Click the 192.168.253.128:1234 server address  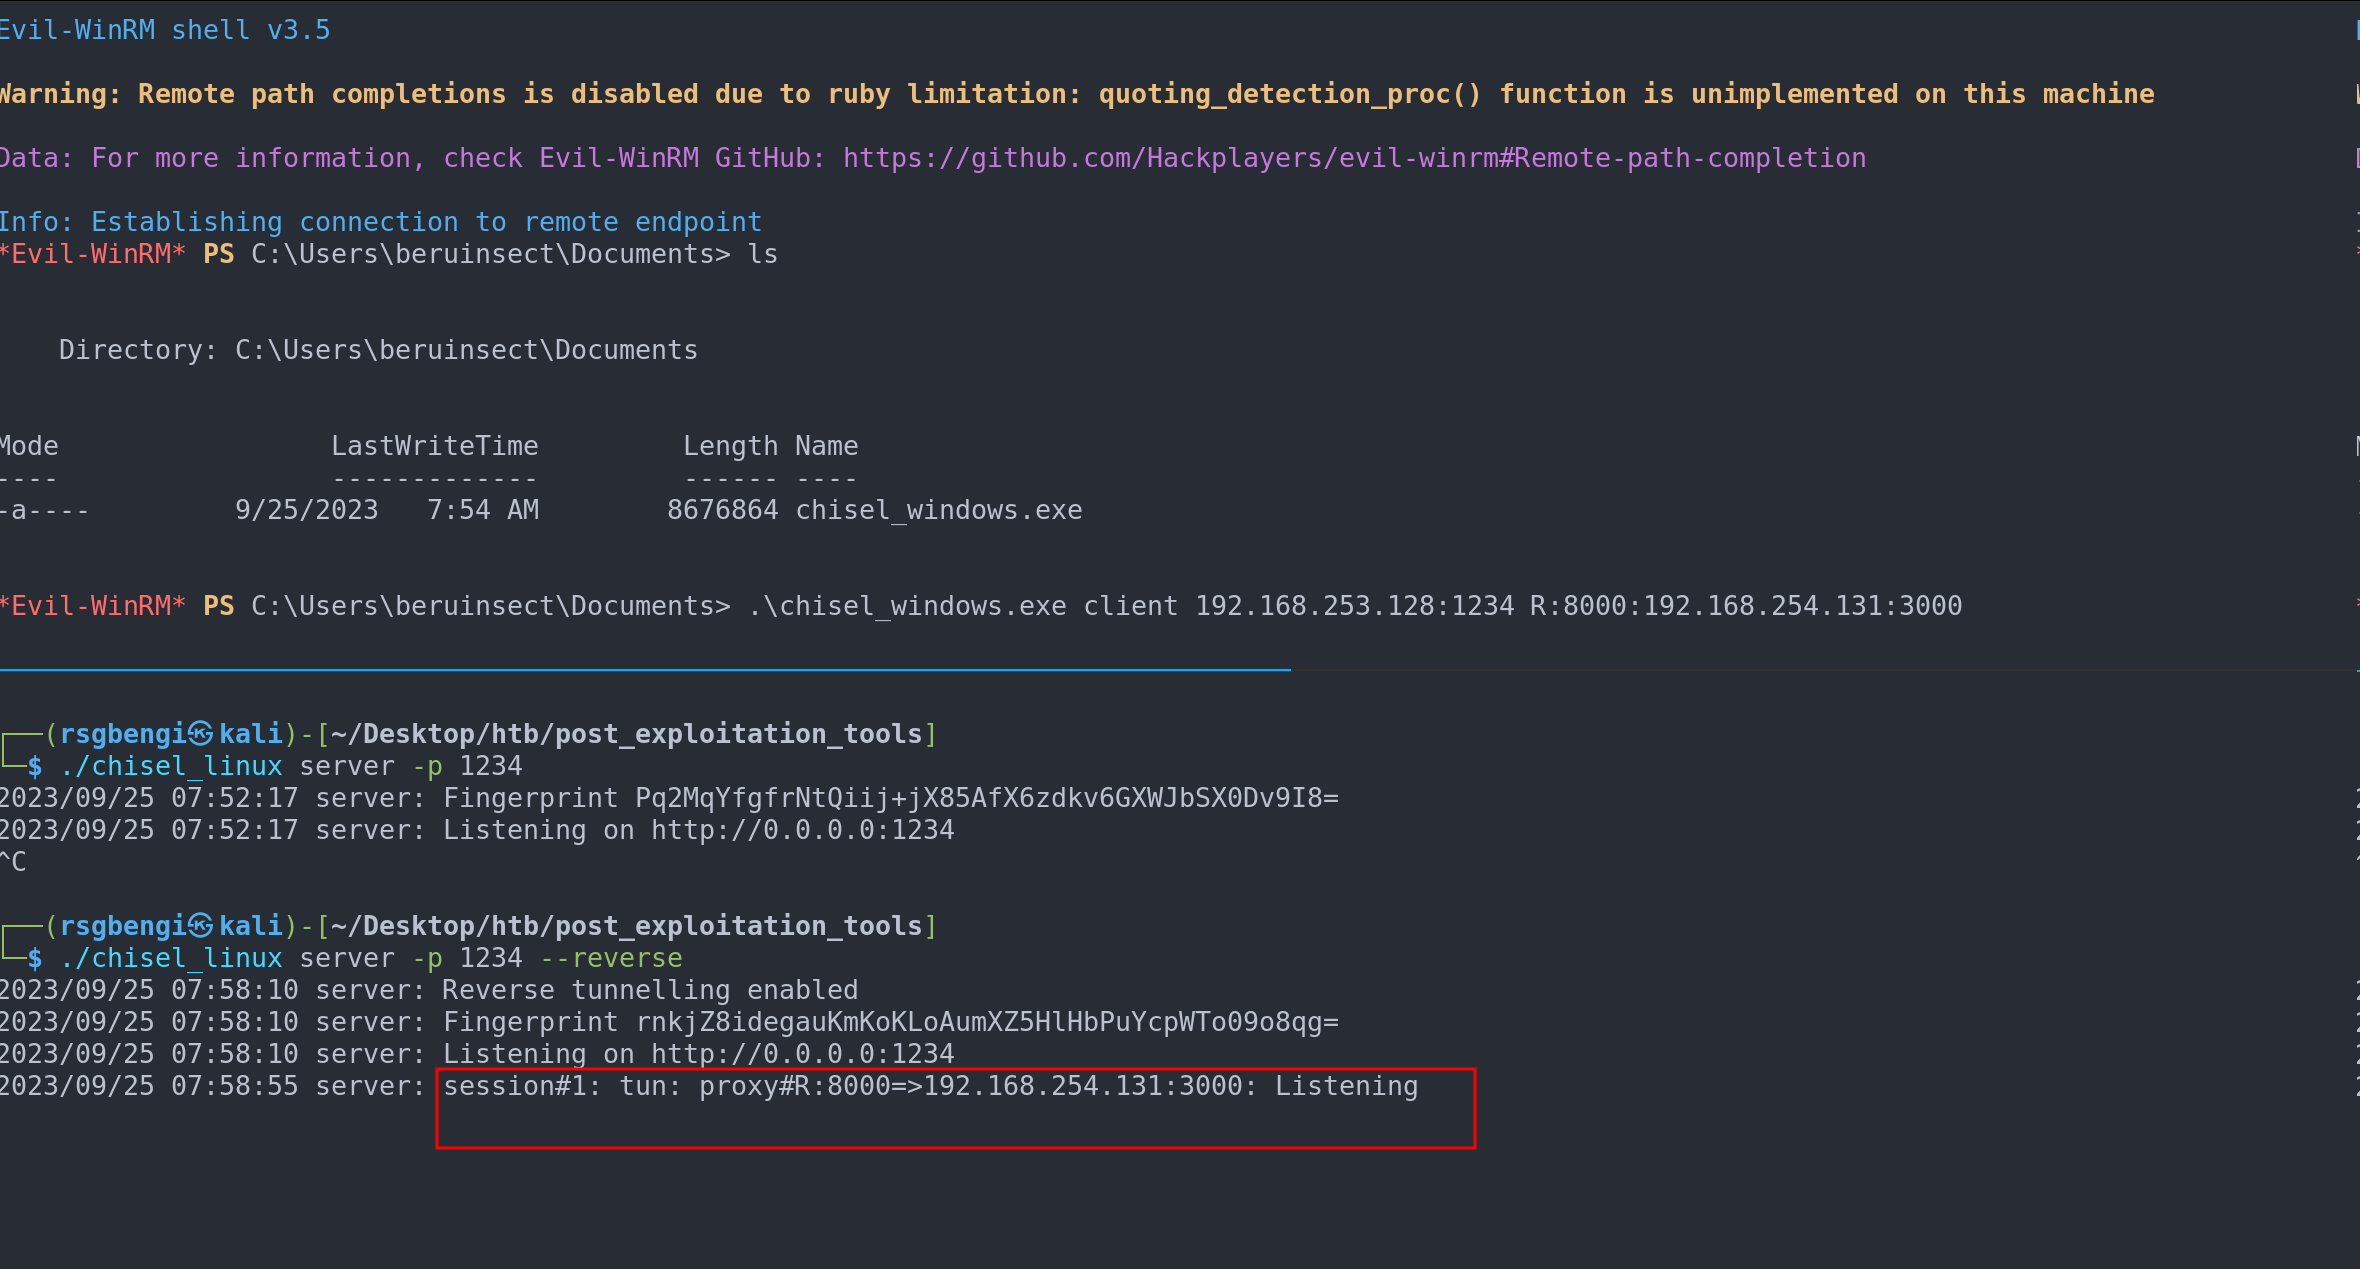tap(1354, 606)
